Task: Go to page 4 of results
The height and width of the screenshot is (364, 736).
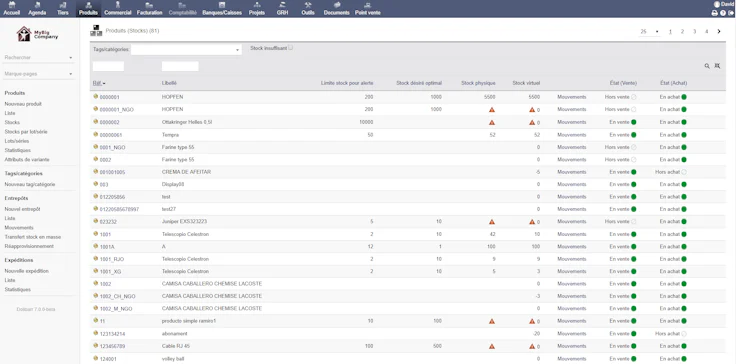Action: (x=706, y=31)
